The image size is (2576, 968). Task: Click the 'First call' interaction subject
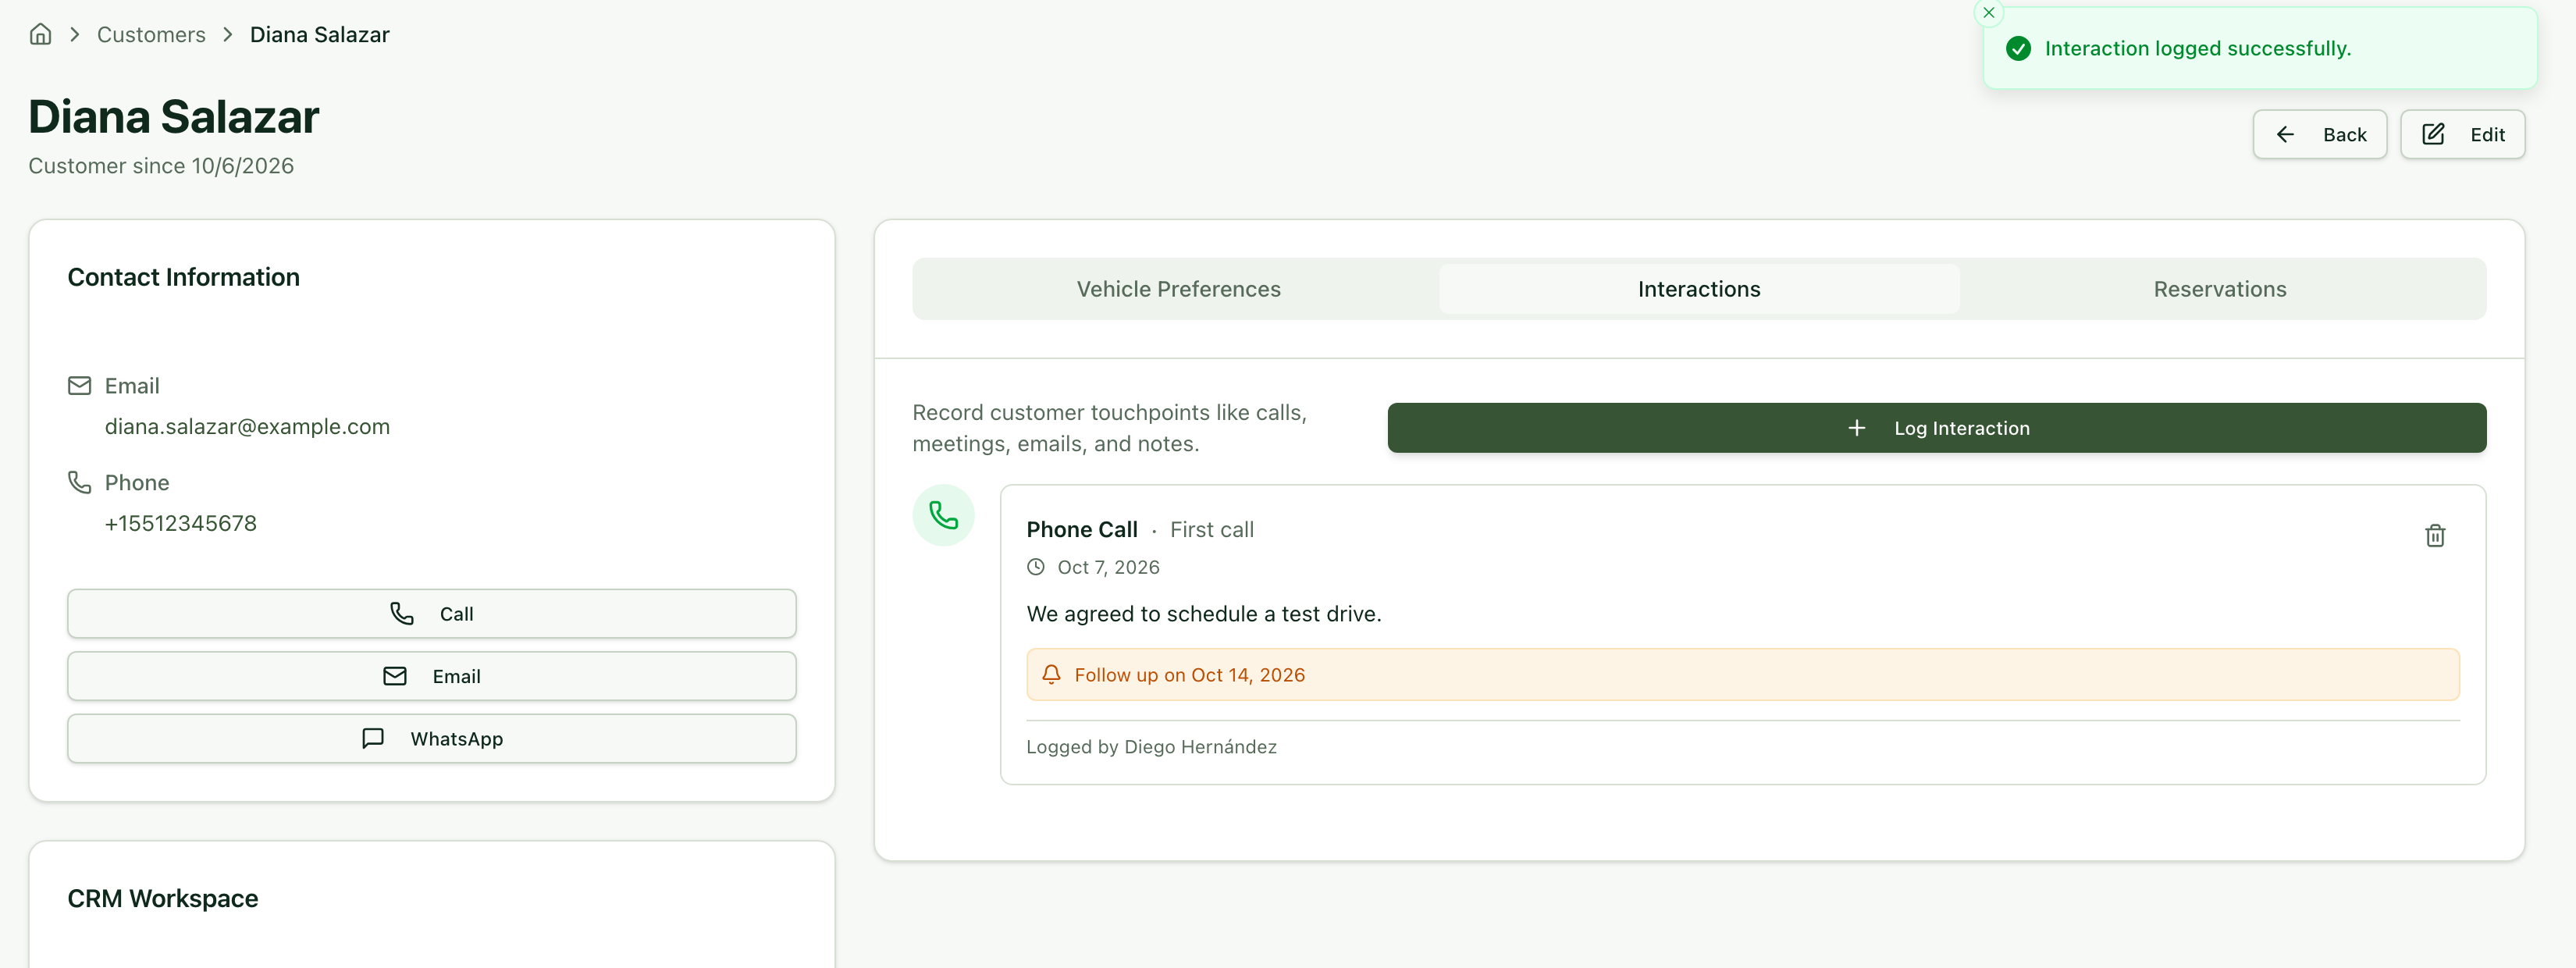coord(1211,530)
